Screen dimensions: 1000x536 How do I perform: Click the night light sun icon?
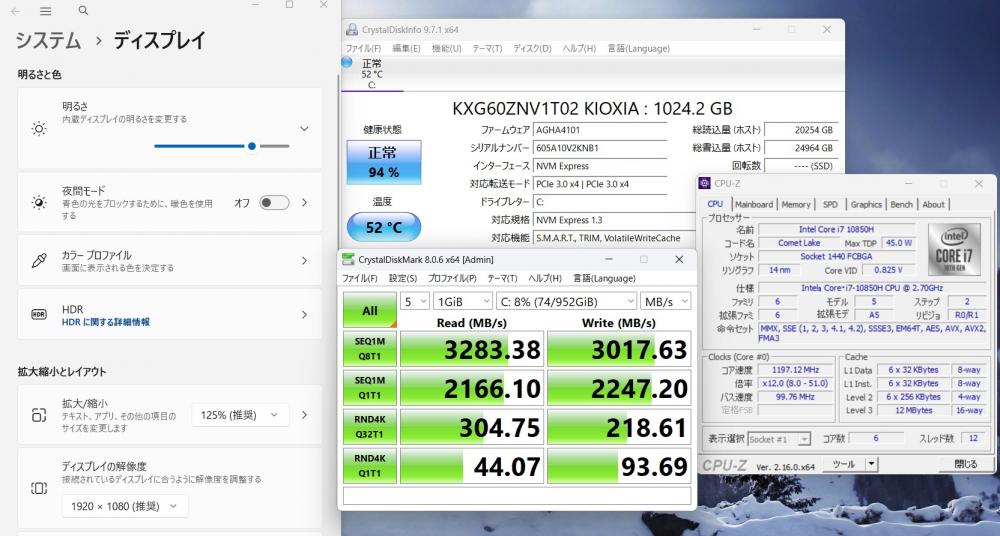click(39, 203)
